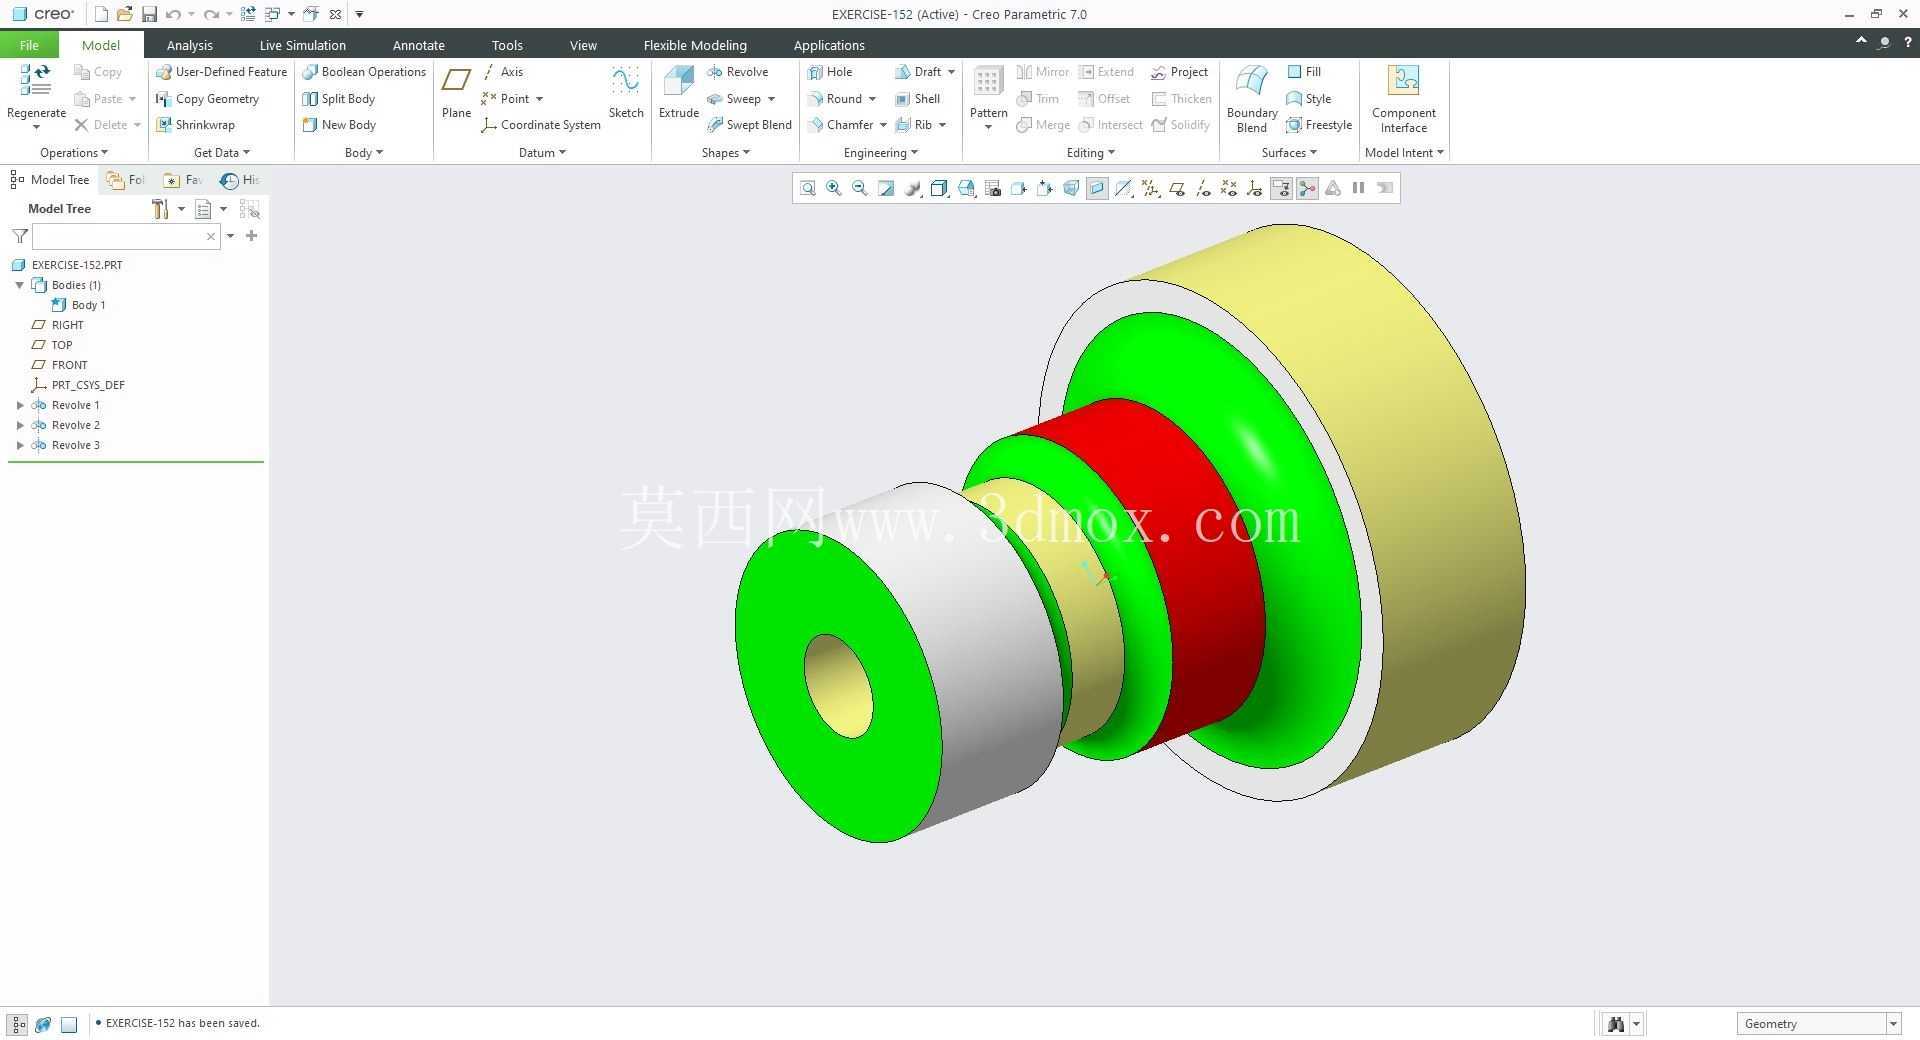
Task: Click the New file icon
Action: click(x=101, y=14)
